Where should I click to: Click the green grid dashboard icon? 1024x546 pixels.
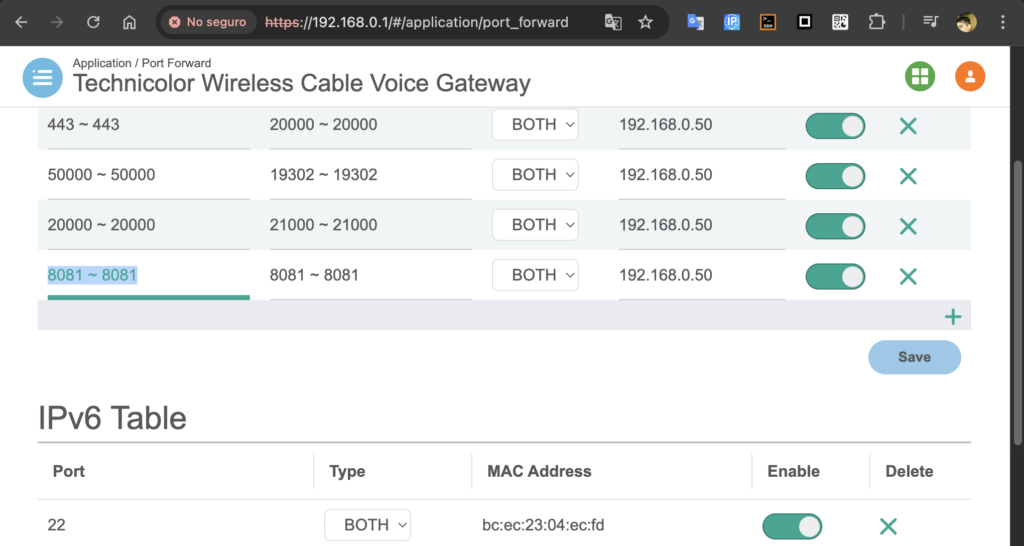pyautogui.click(x=920, y=76)
